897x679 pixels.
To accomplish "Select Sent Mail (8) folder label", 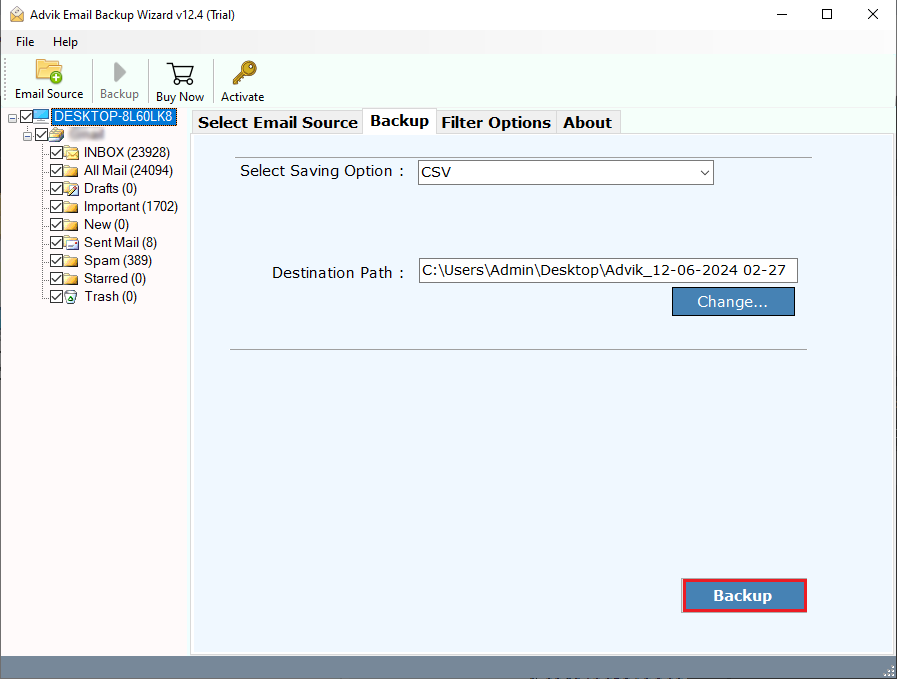I will tap(120, 243).
